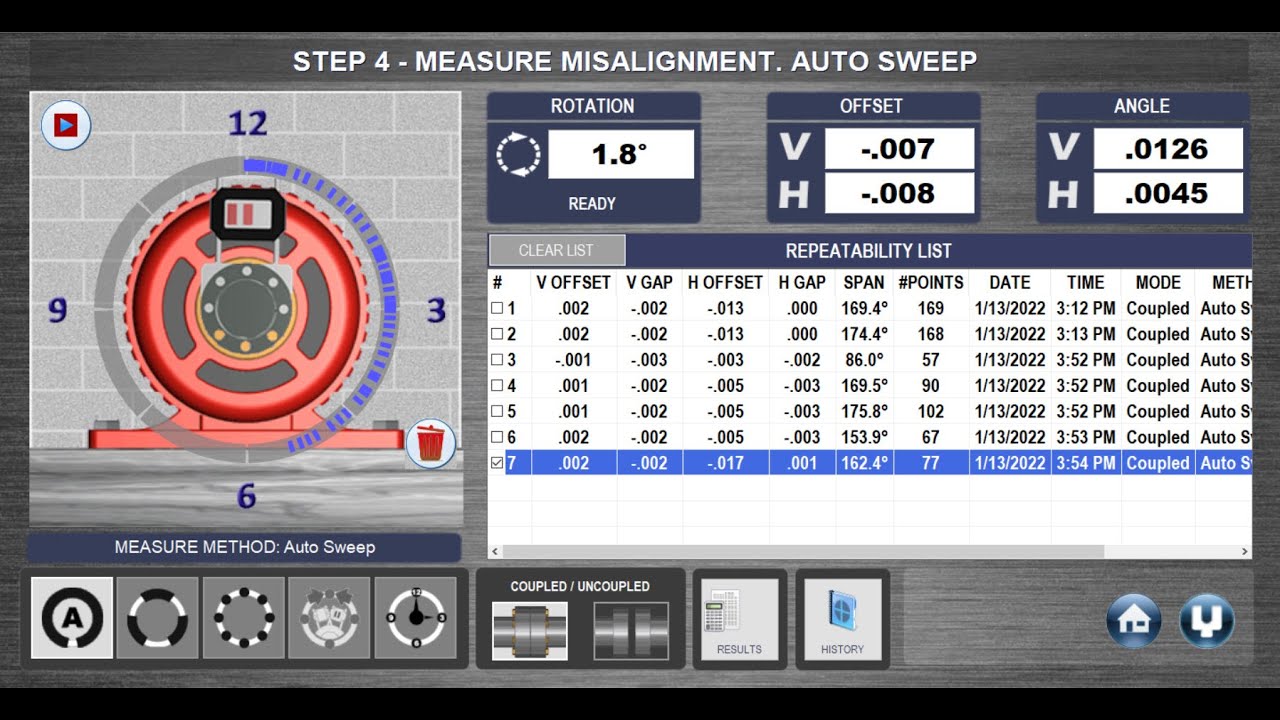Uncheck the box for row 7
Viewport: 1280px width, 720px height.
coord(497,463)
